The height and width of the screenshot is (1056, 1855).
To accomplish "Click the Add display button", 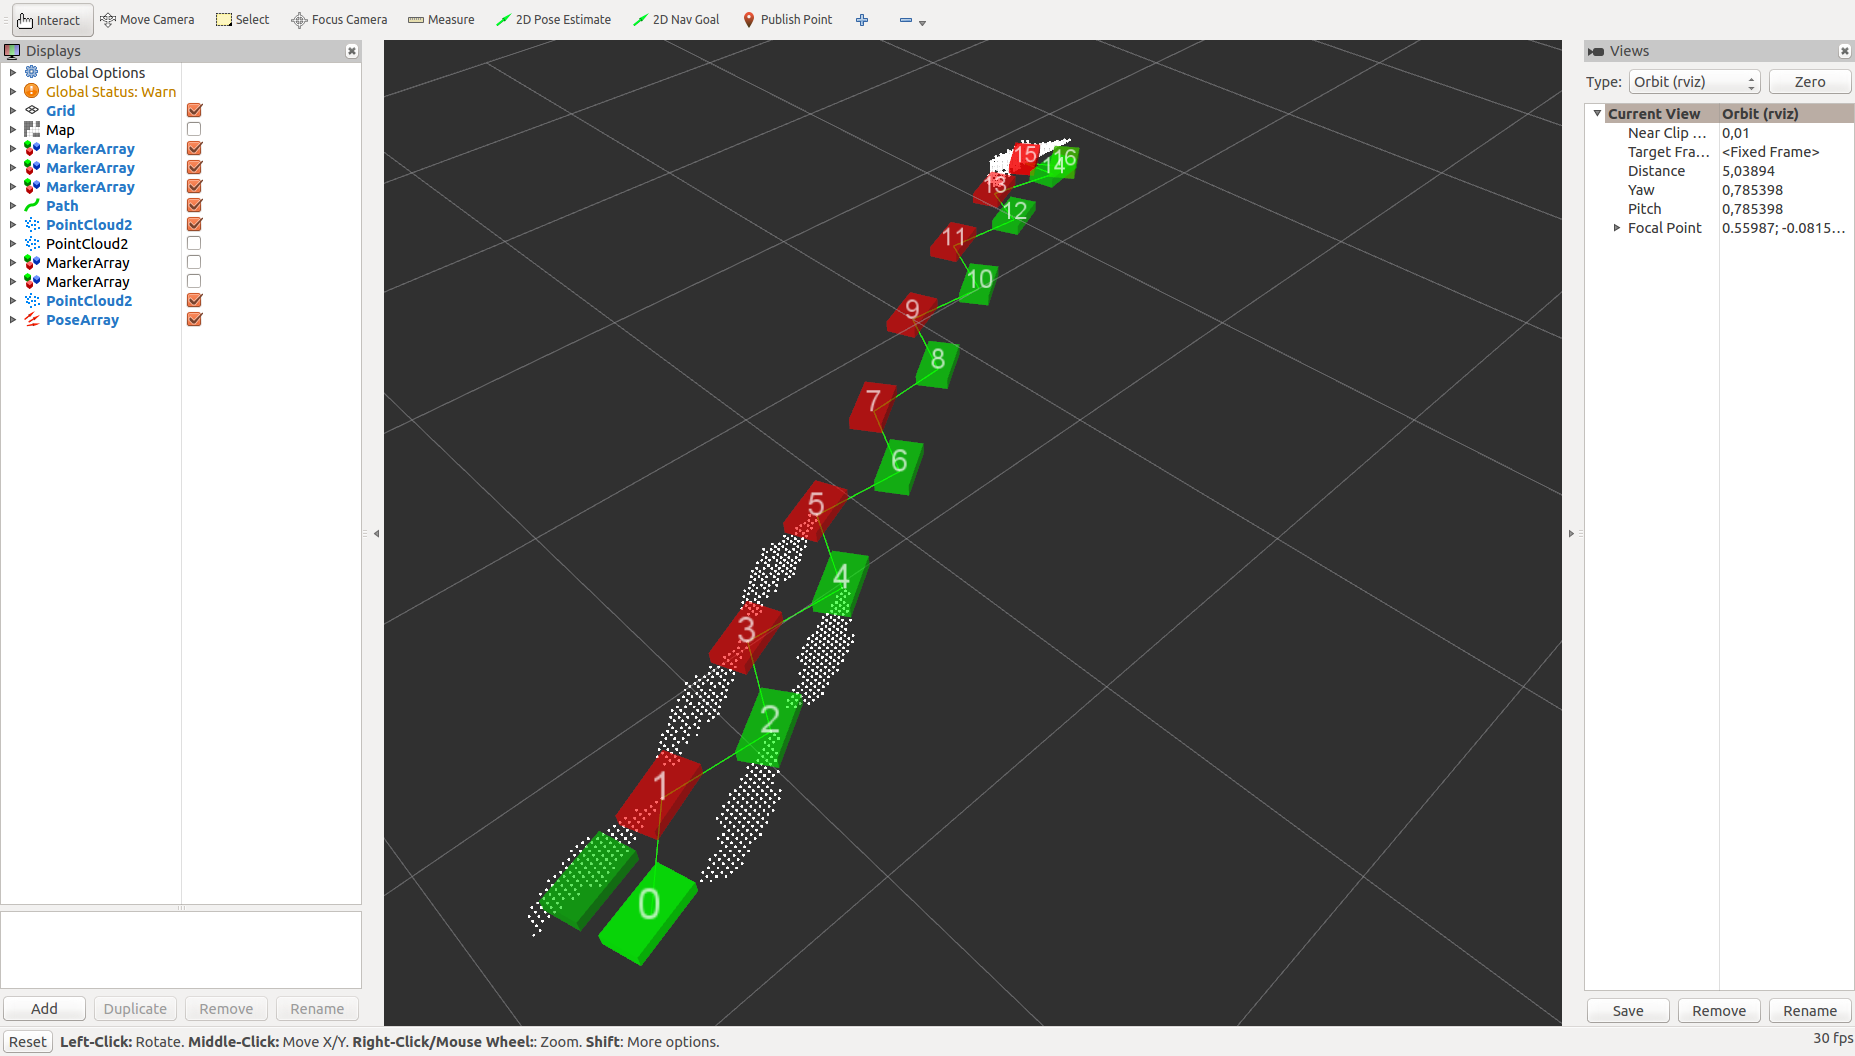I will pyautogui.click(x=44, y=1009).
